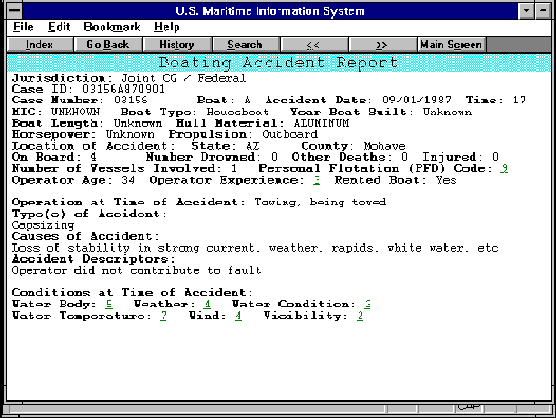This screenshot has height=418, width=556.
Task: Click the Search button
Action: 245,45
